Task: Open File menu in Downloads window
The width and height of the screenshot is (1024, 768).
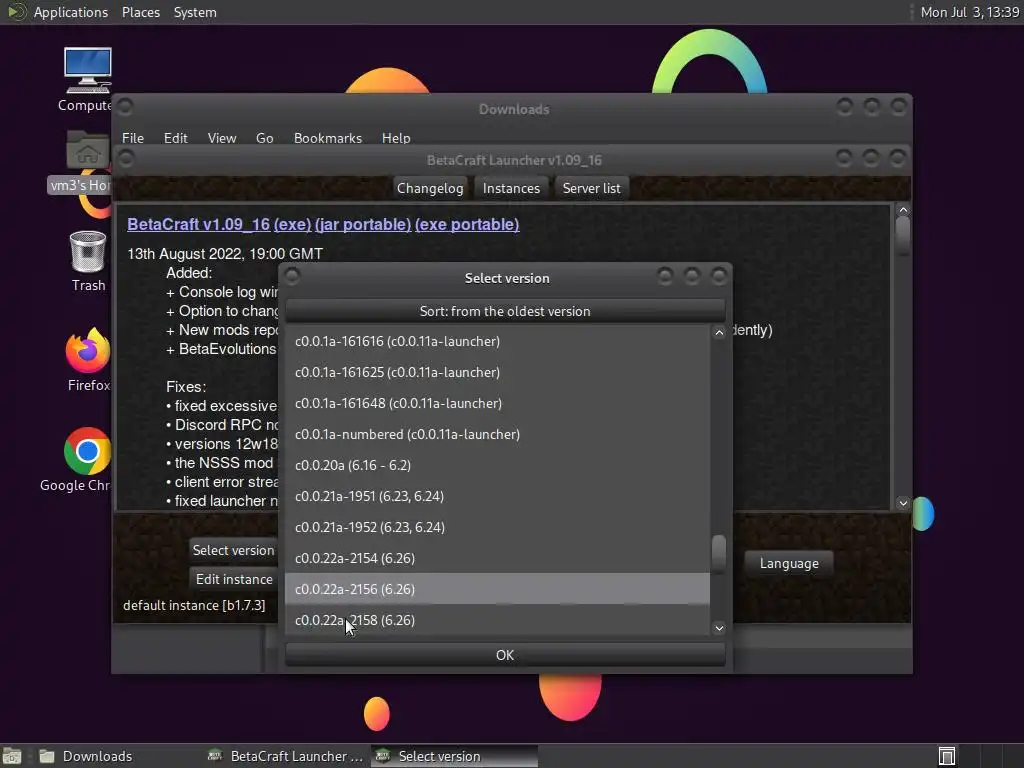Action: click(x=133, y=138)
